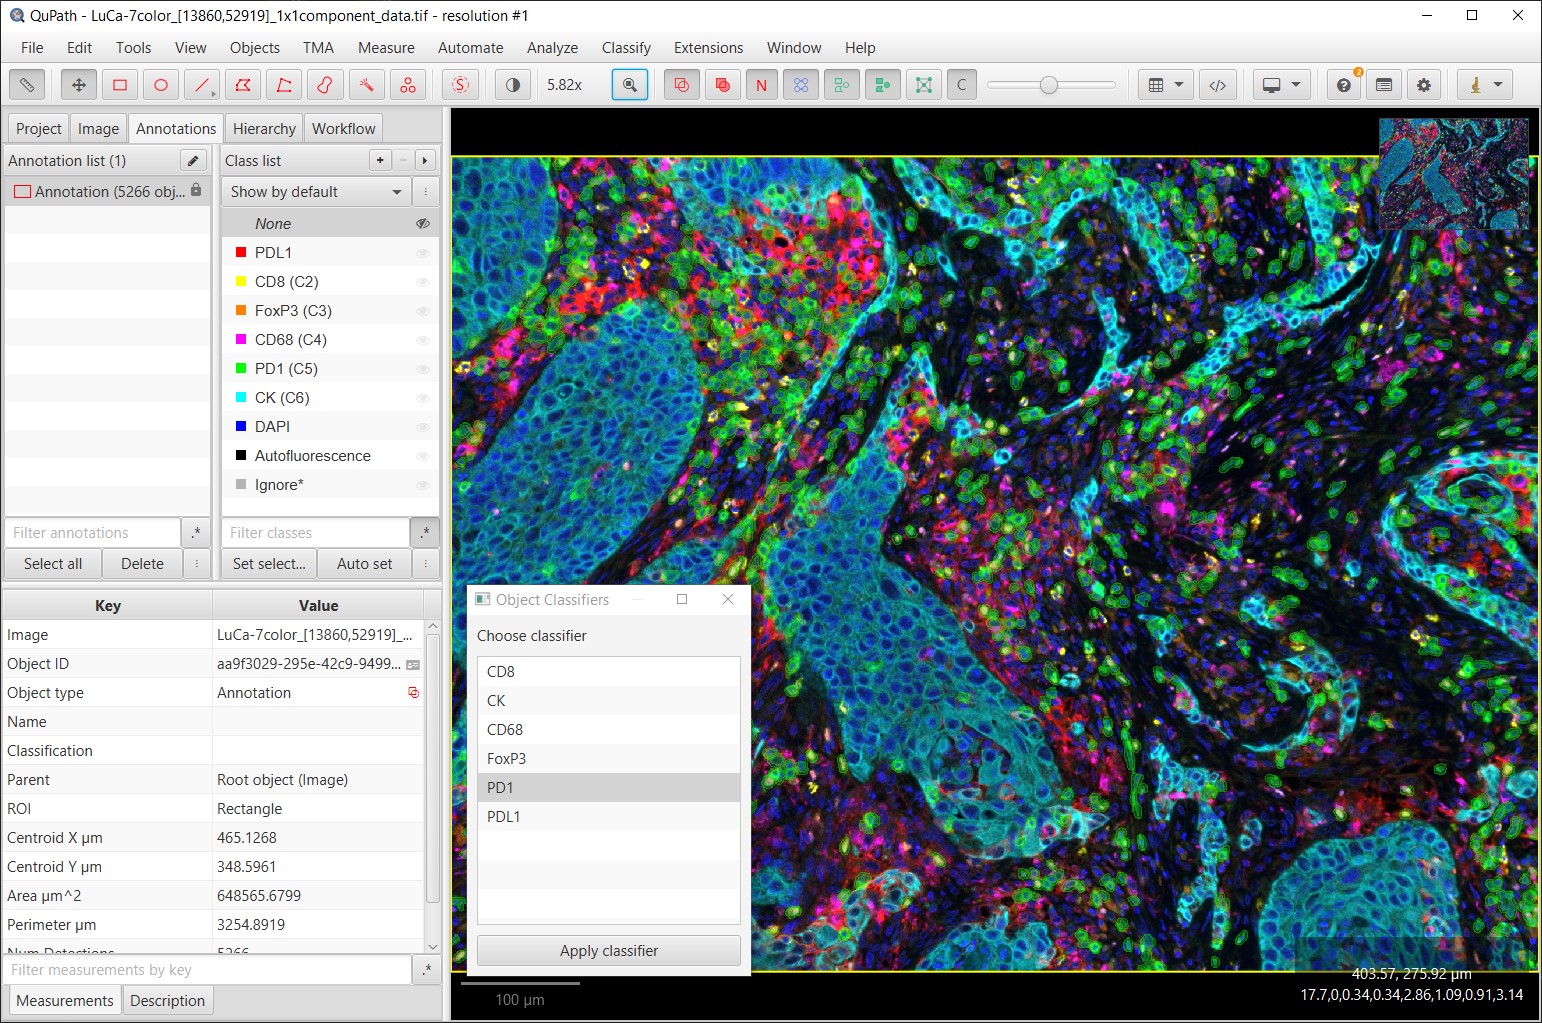Toggle show detection names N button
The image size is (1542, 1023).
(761, 85)
